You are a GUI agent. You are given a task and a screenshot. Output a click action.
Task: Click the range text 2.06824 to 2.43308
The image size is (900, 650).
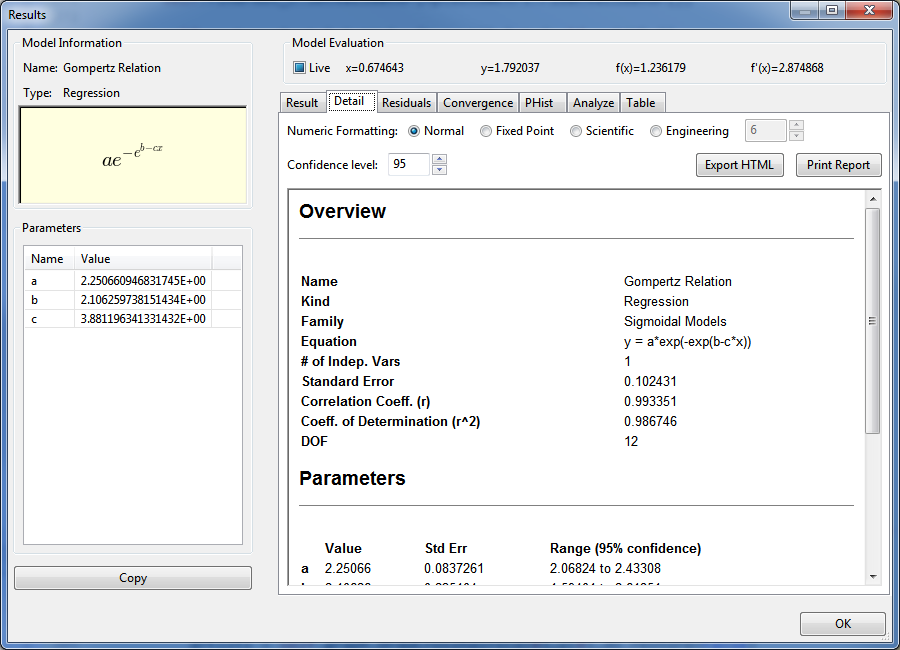tap(605, 568)
